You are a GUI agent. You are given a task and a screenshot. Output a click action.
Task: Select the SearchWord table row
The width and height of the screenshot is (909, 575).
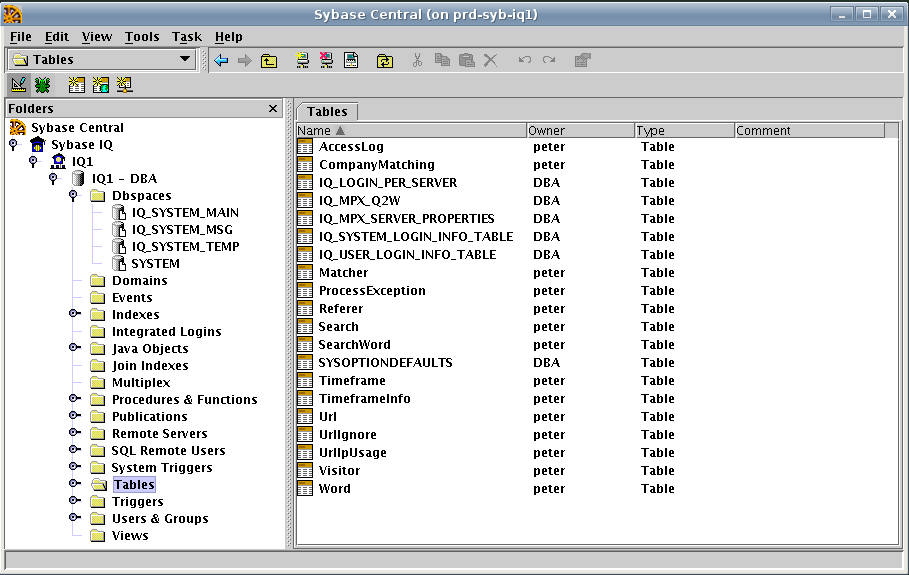[354, 345]
